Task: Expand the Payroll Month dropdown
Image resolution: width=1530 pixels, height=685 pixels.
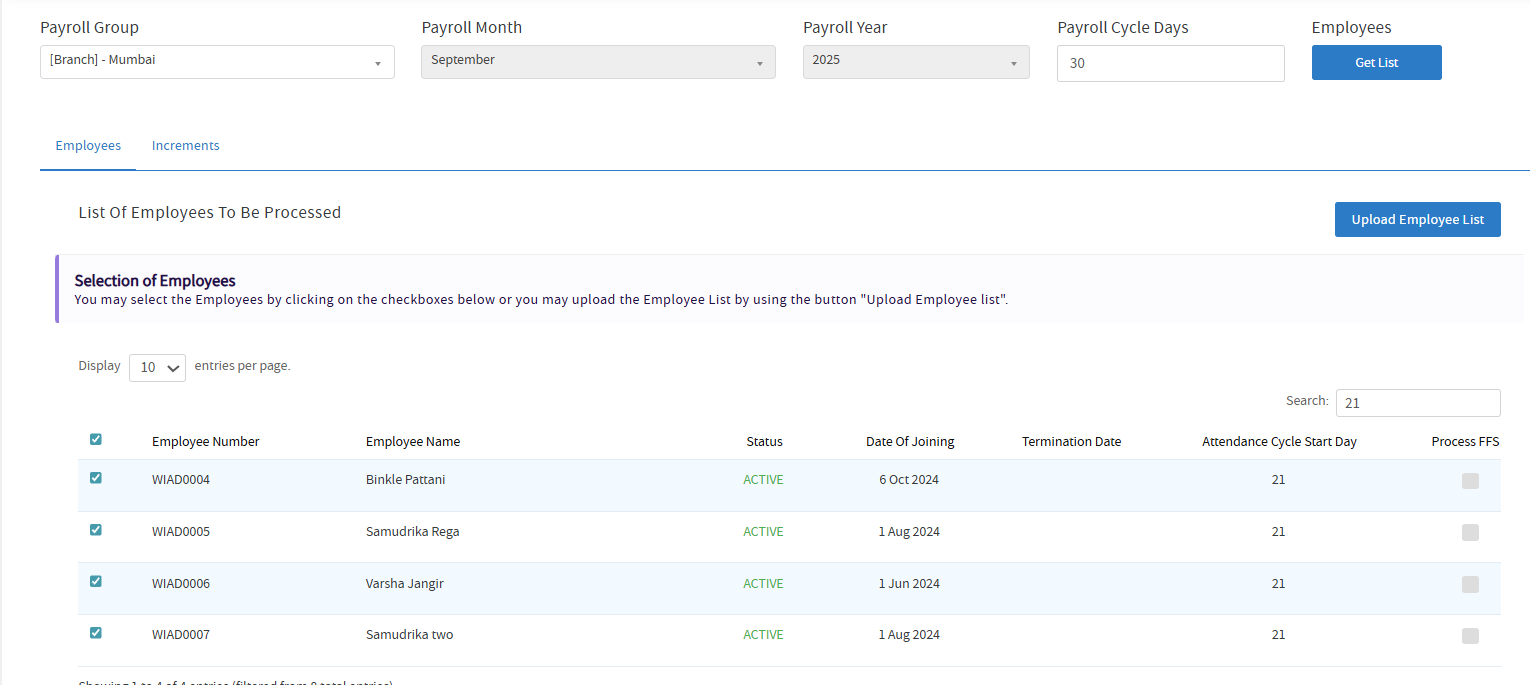Action: point(598,62)
